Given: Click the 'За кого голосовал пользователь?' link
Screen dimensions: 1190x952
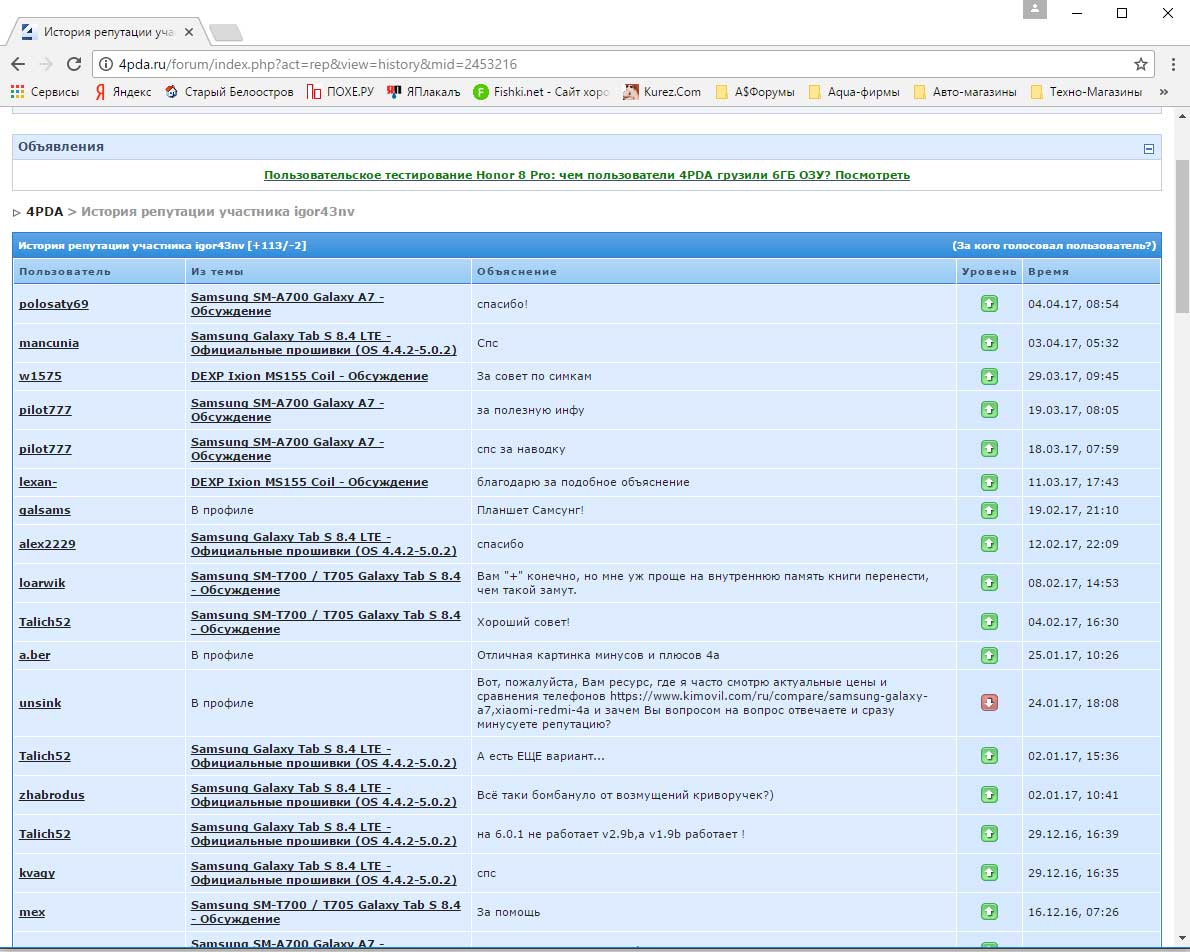Looking at the screenshot, I should pyautogui.click(x=1054, y=246).
